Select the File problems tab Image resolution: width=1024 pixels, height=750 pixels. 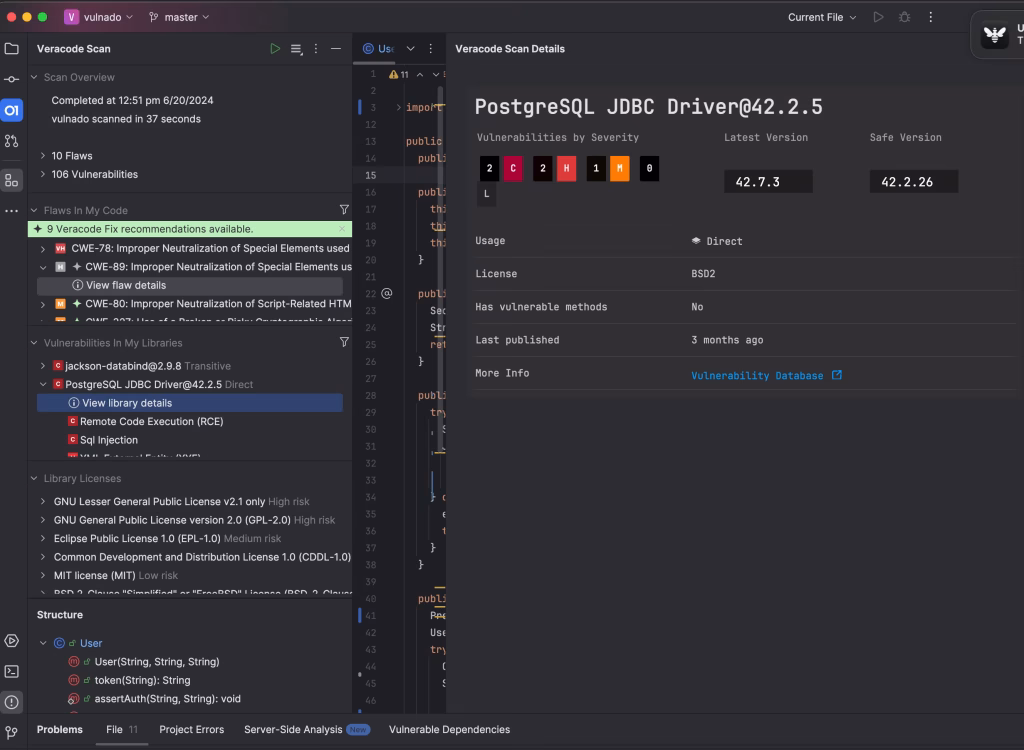coord(121,729)
